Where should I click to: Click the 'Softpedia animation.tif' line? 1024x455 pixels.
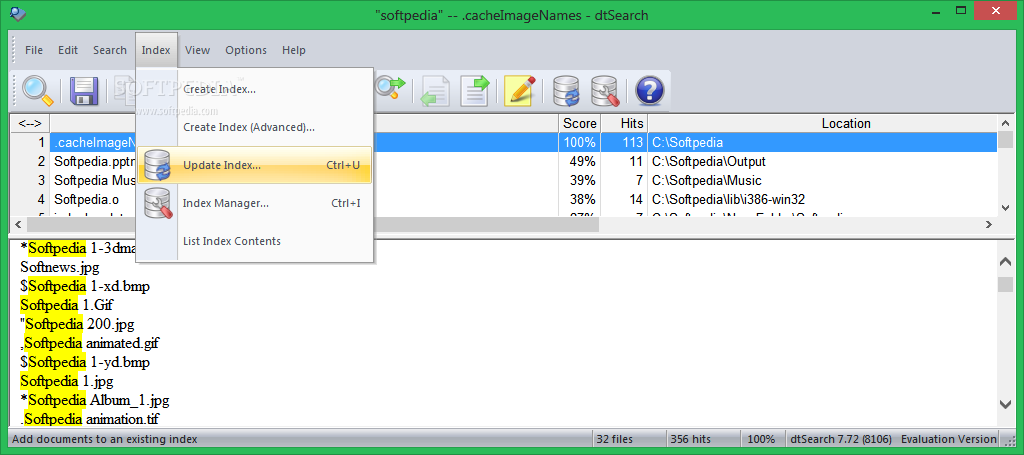coord(89,418)
